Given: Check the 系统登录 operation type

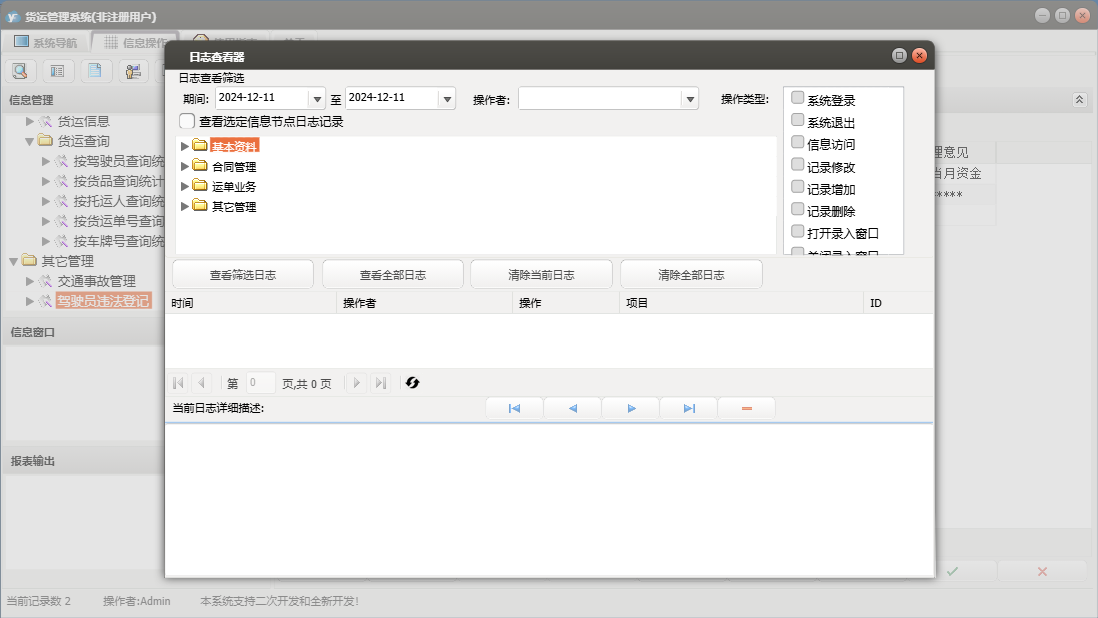Looking at the screenshot, I should coord(798,98).
